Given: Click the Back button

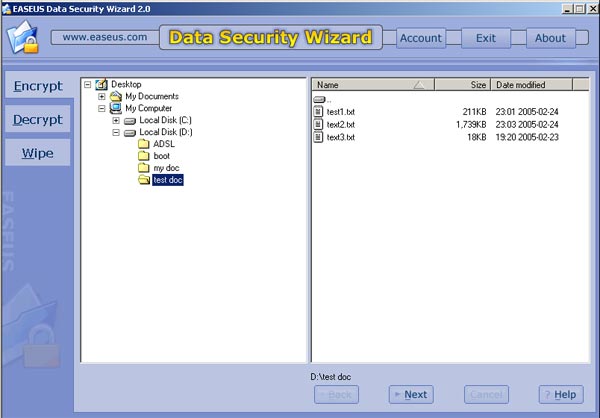Looking at the screenshot, I should coord(336,394).
